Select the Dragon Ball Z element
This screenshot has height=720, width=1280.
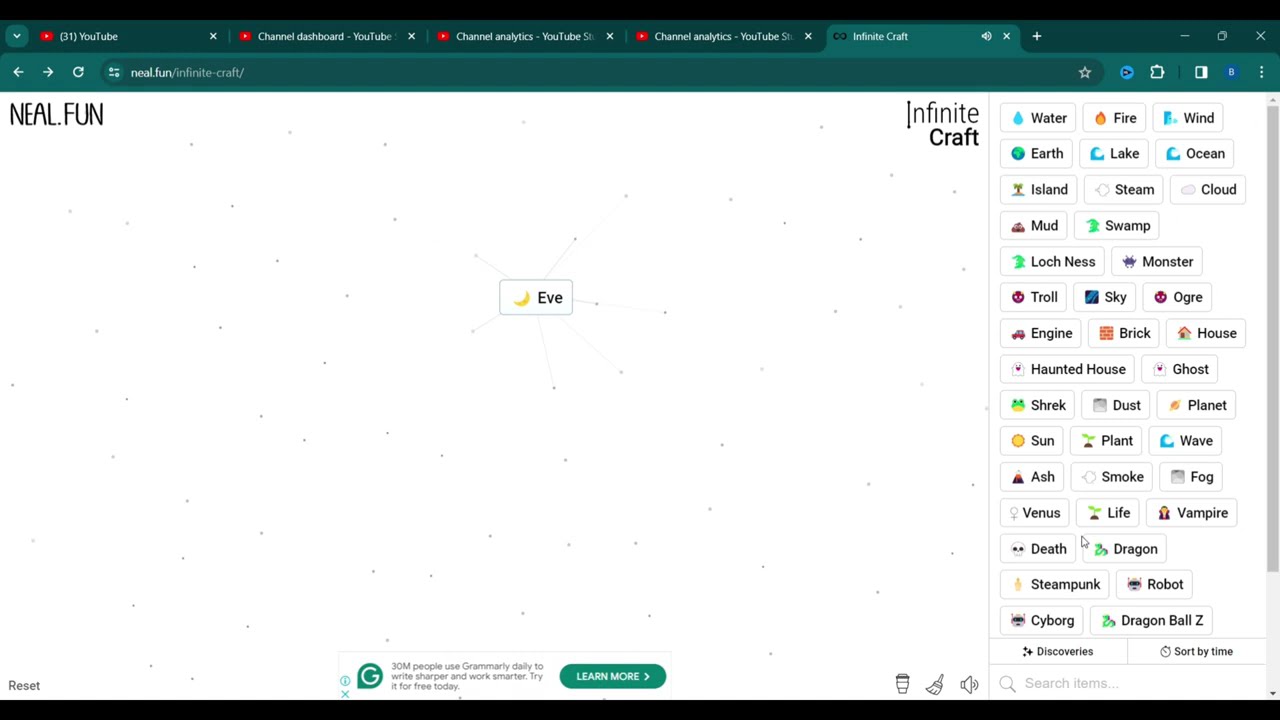(1152, 620)
